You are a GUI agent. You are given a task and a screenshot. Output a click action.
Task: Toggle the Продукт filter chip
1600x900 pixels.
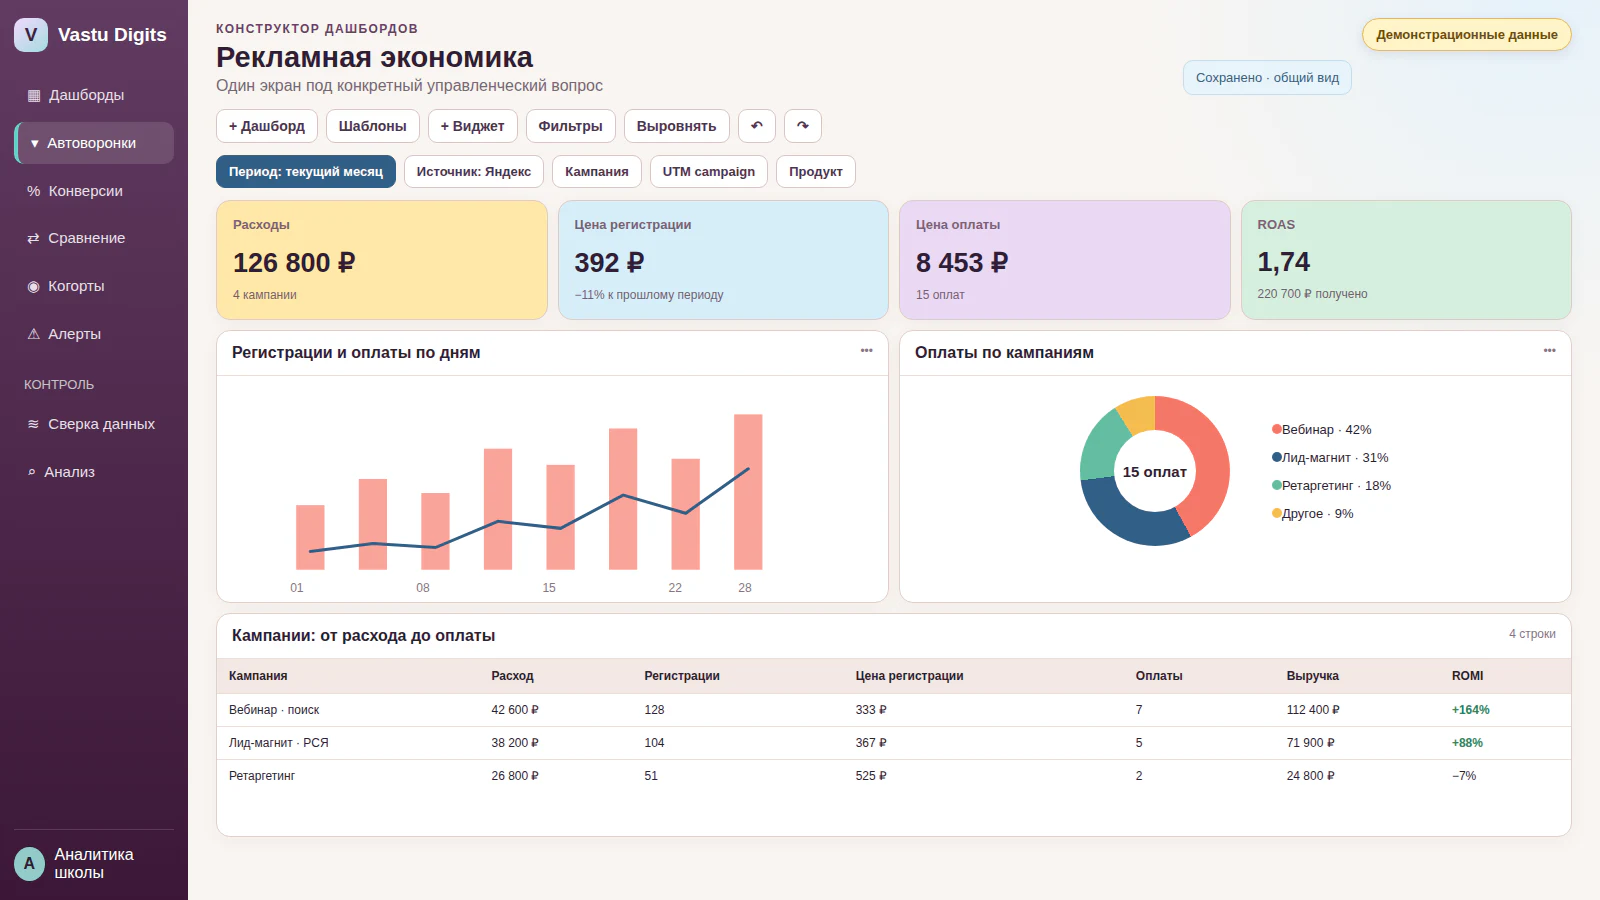[x=816, y=172]
